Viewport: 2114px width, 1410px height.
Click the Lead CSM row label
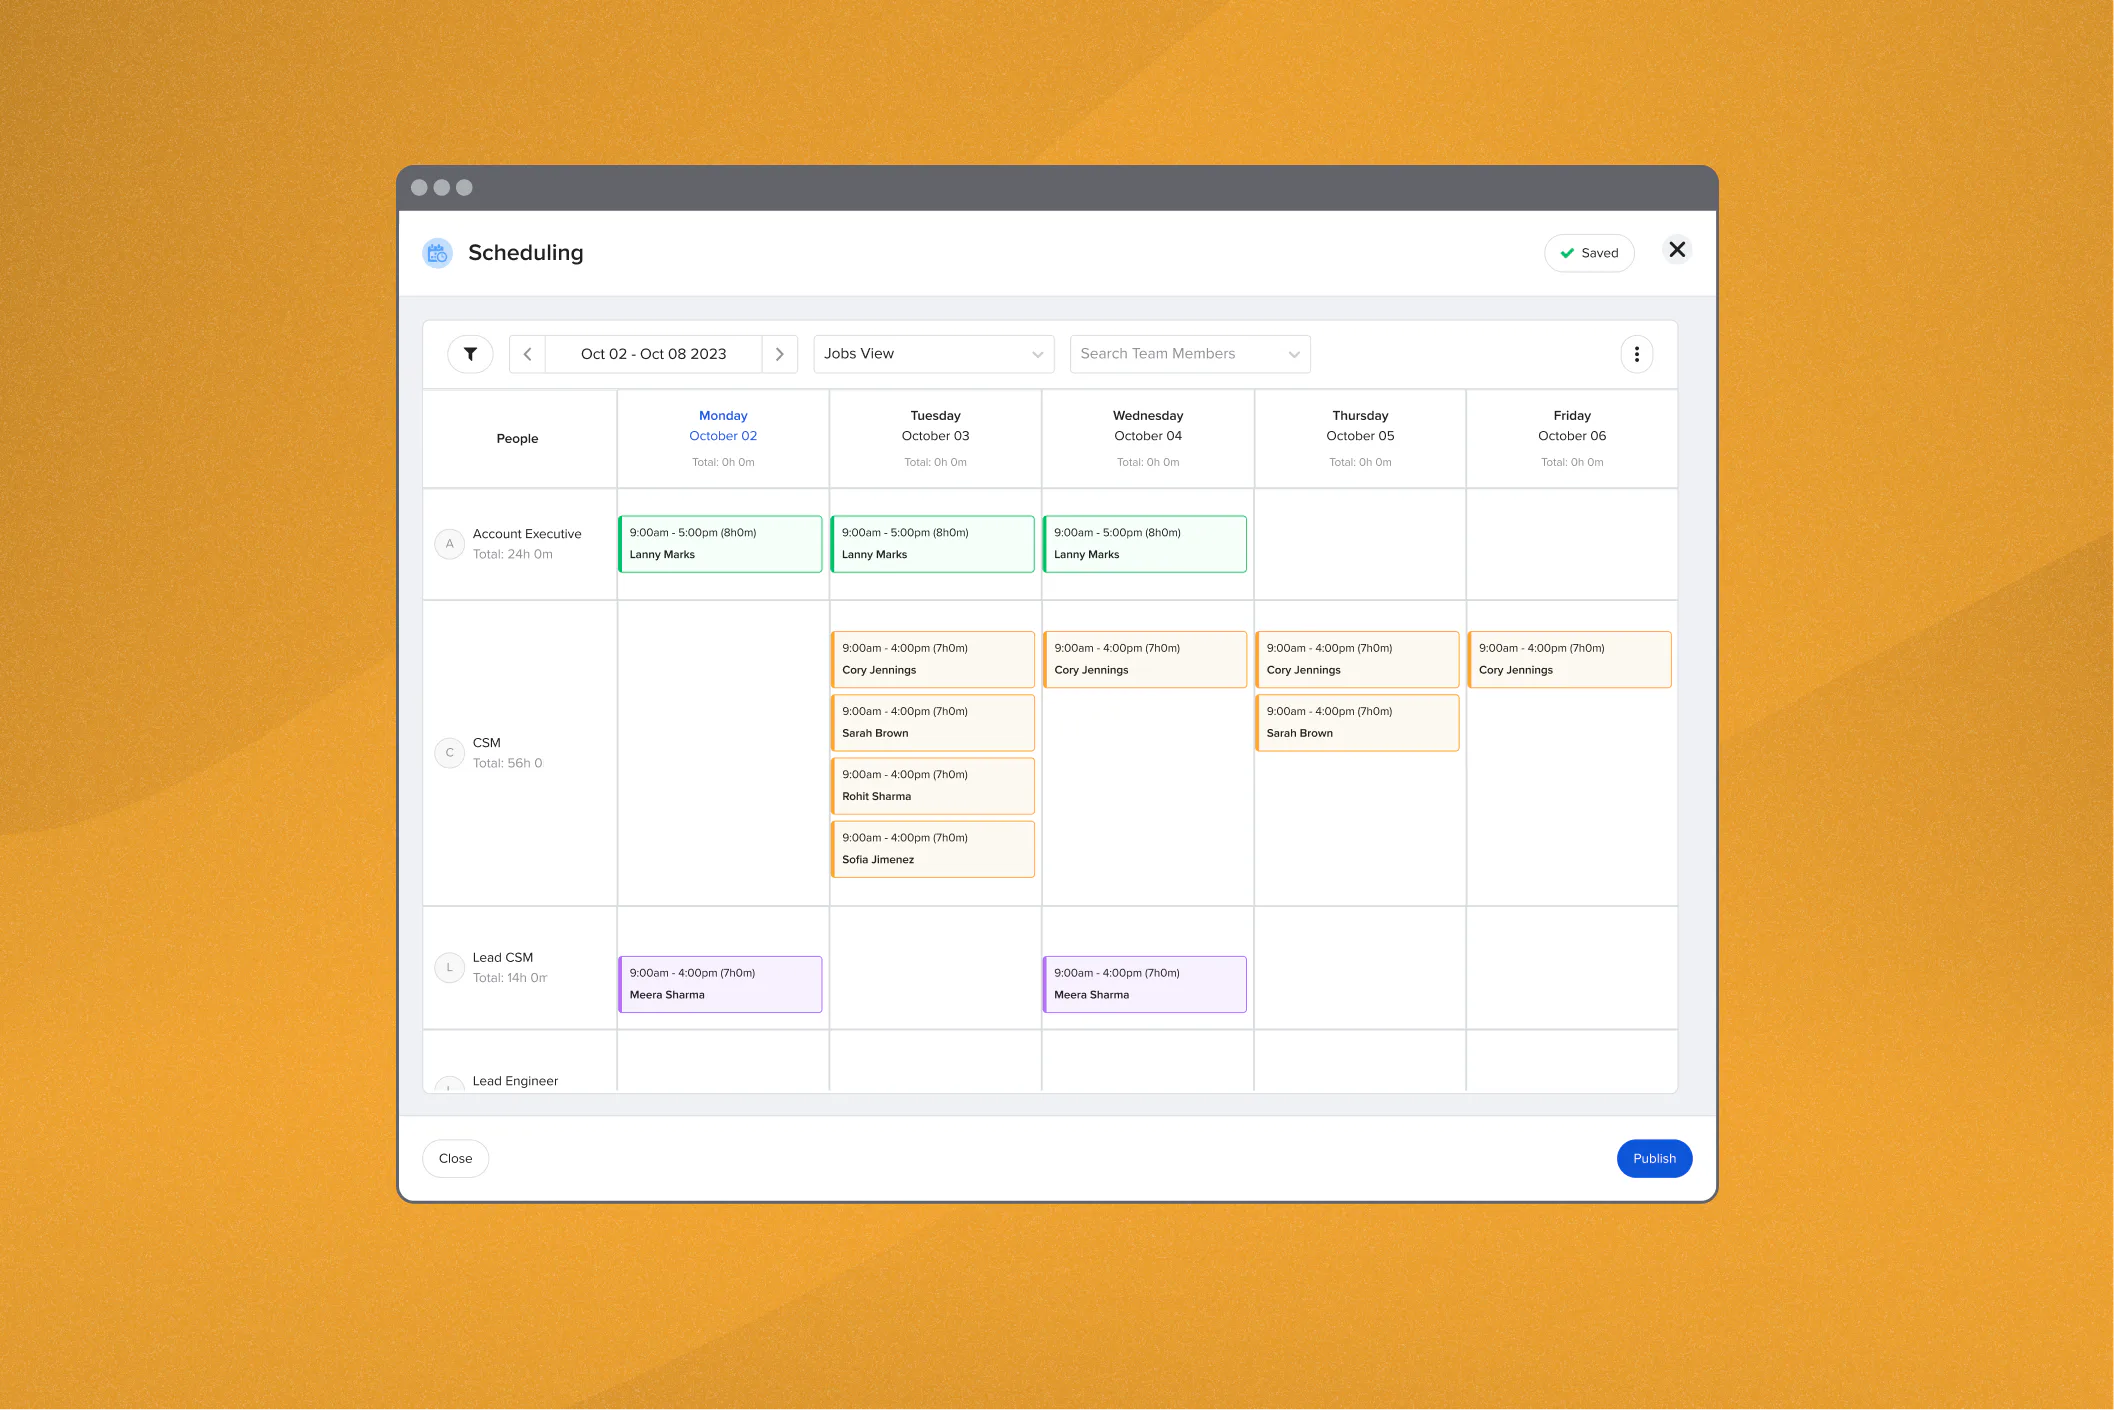503,958
